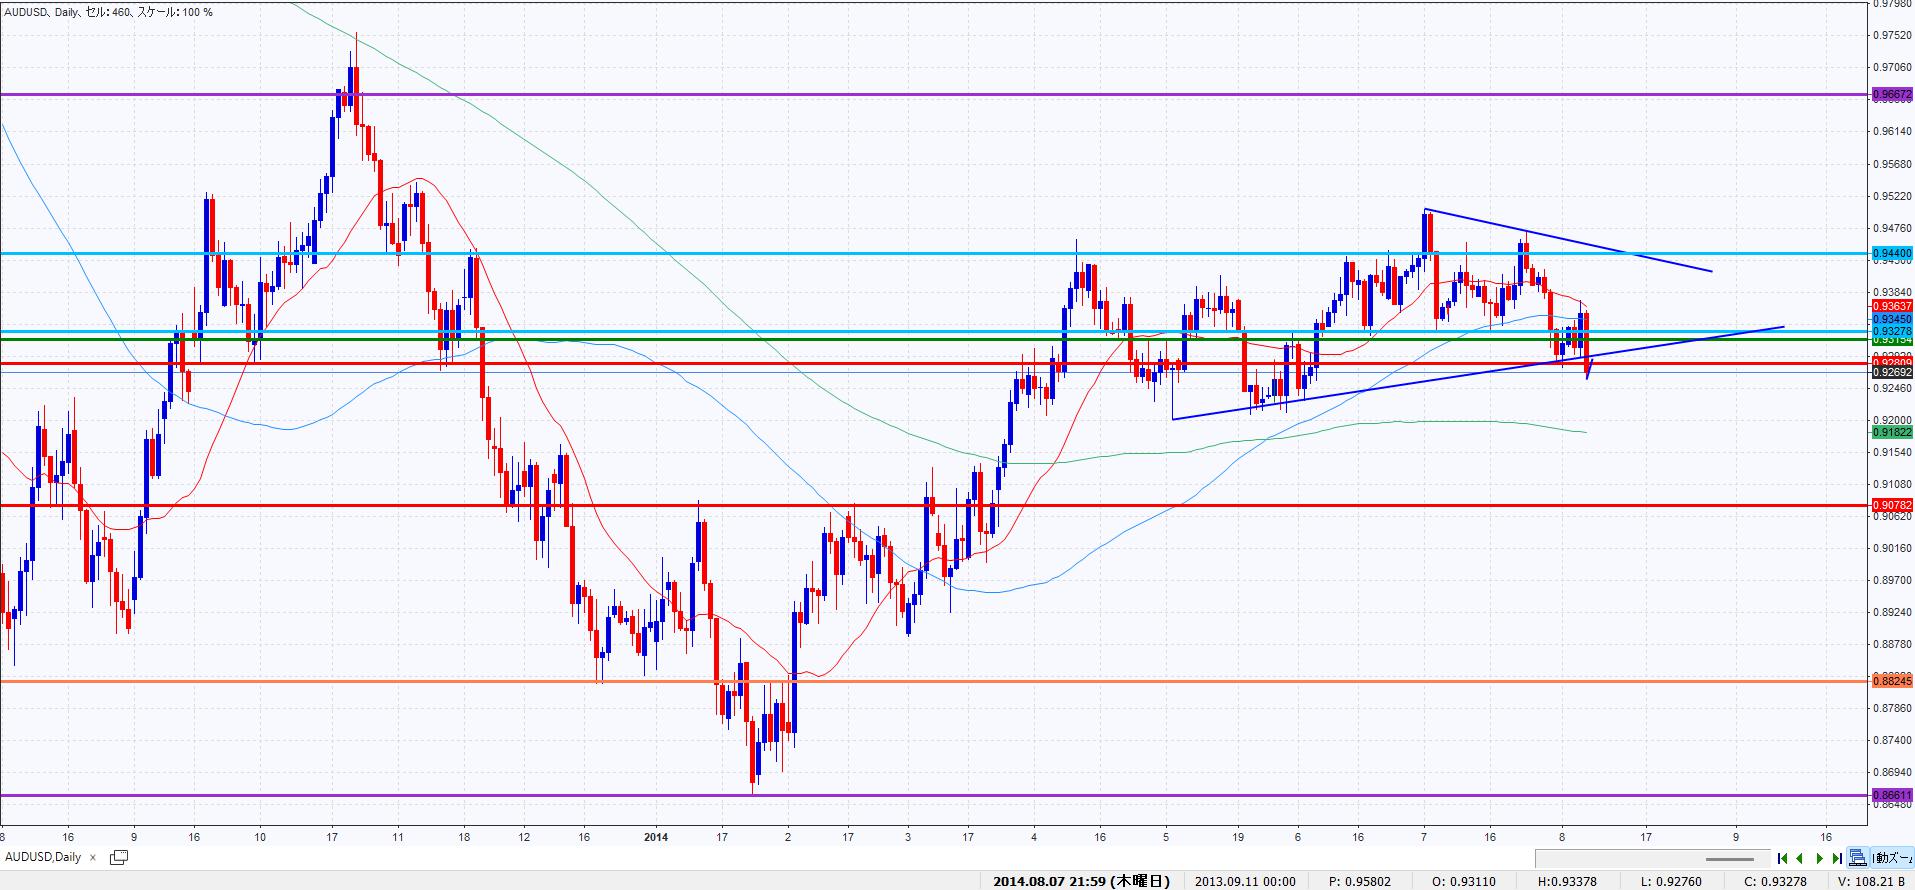Click the cascading windows icon beside the zoom button

[1858, 858]
